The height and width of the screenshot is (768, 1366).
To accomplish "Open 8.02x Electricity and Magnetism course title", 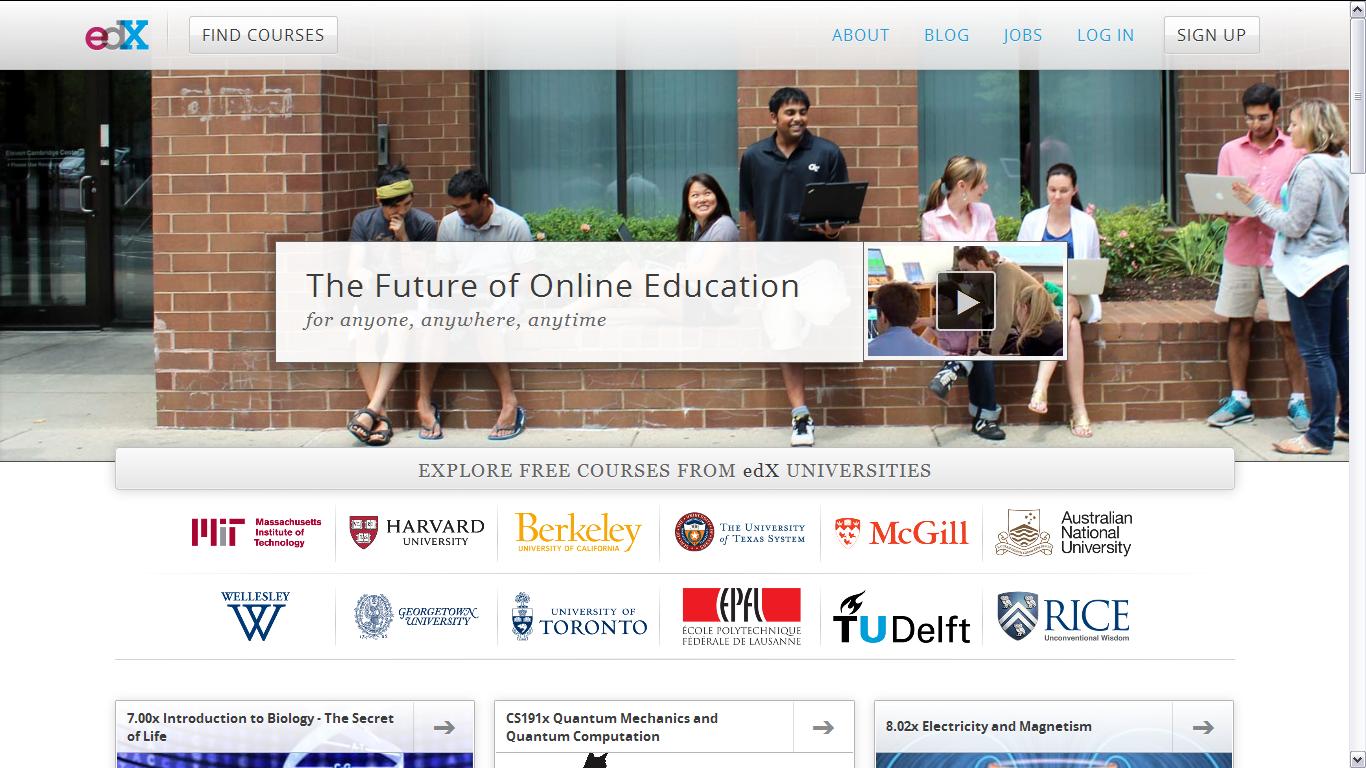I will pos(989,727).
